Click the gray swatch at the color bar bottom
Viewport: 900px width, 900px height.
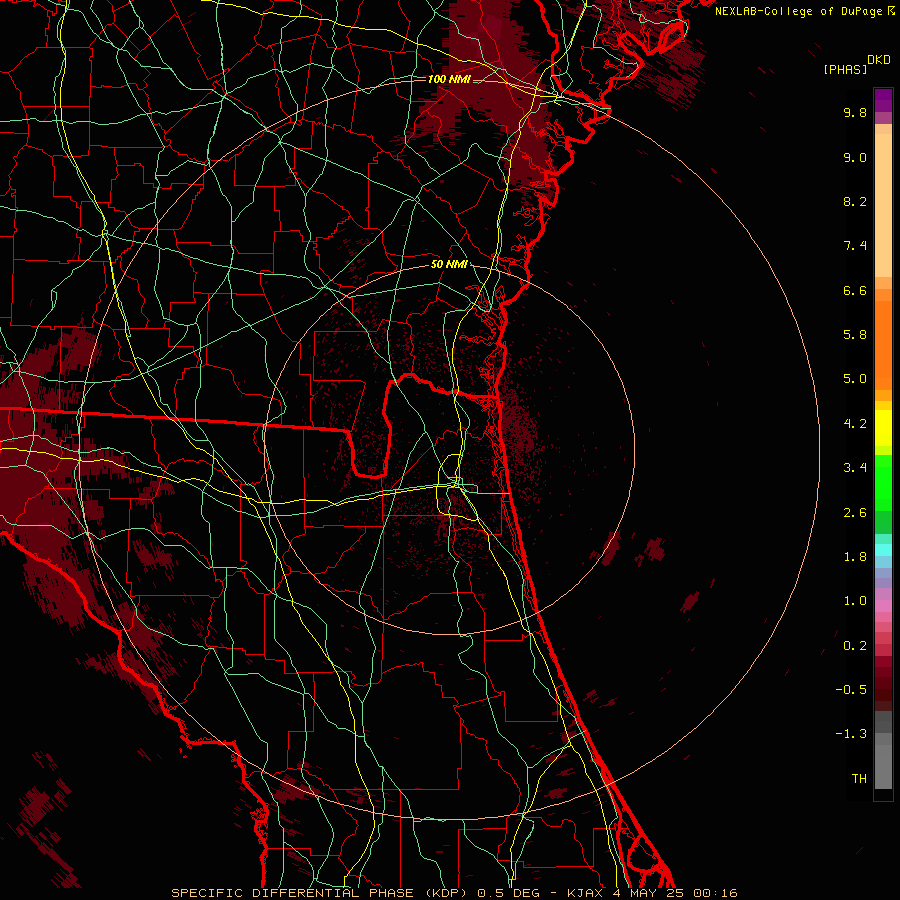883,766
